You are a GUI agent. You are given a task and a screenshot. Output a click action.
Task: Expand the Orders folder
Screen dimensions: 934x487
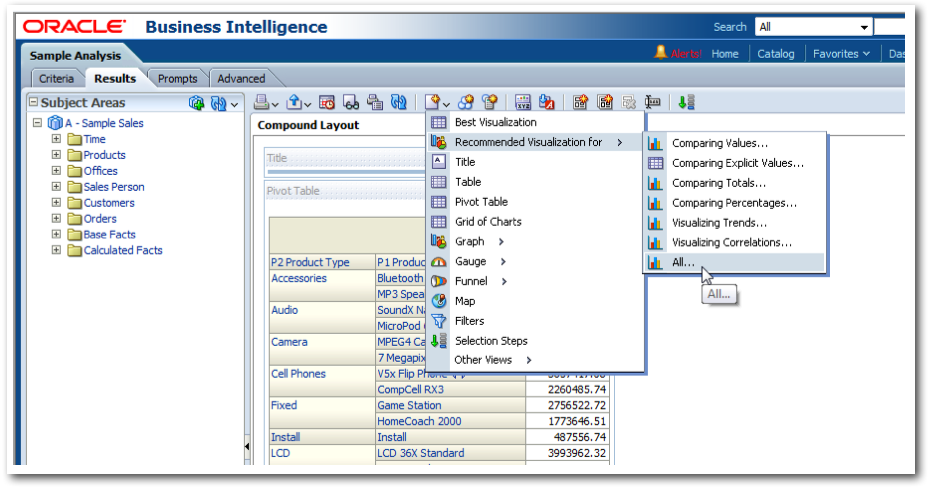click(x=56, y=218)
